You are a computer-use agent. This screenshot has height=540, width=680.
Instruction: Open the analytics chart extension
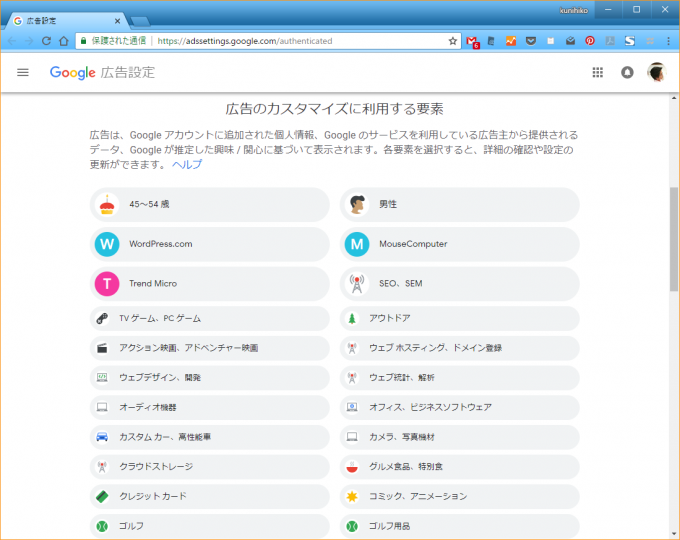pos(511,41)
